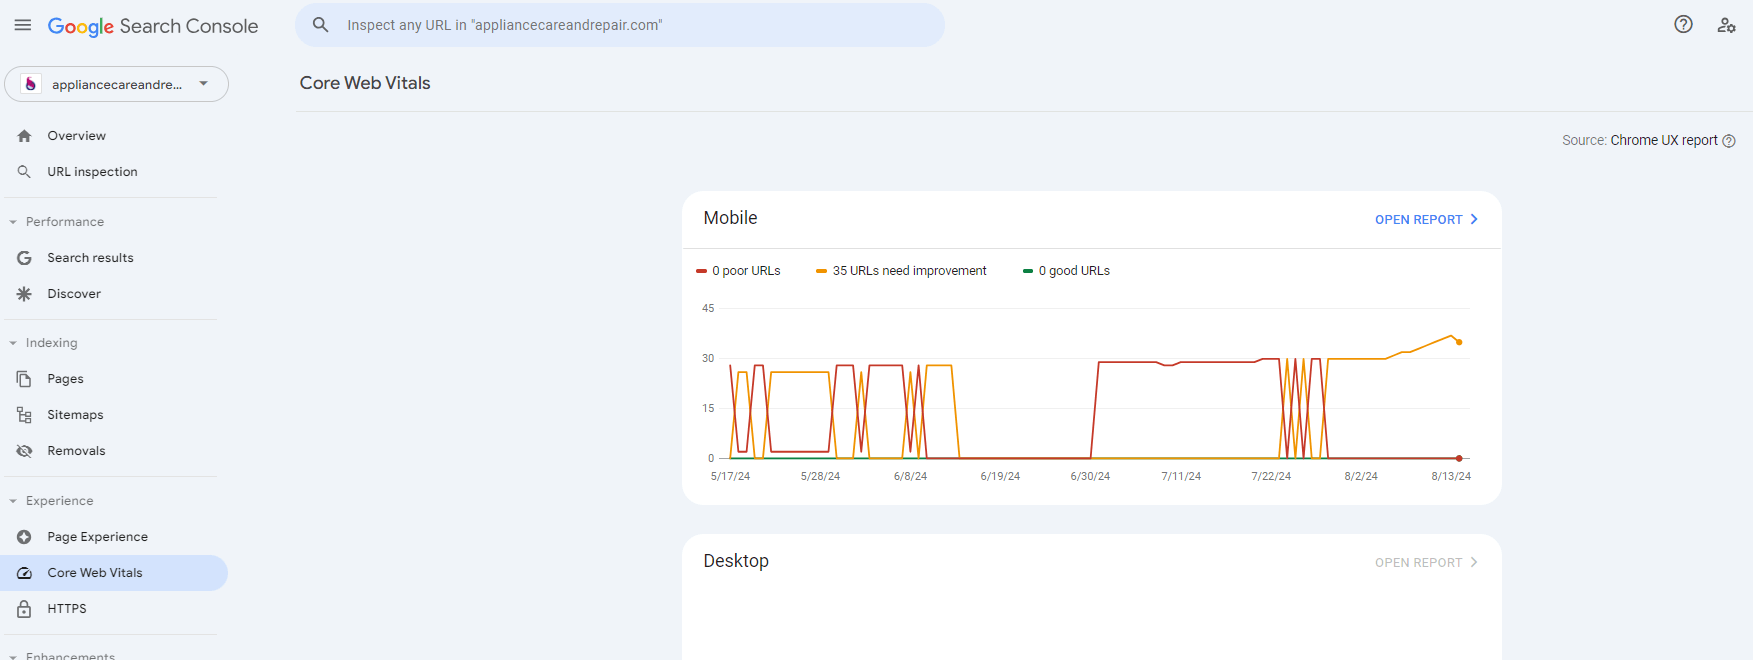Collapse the Indexing section

(13, 343)
